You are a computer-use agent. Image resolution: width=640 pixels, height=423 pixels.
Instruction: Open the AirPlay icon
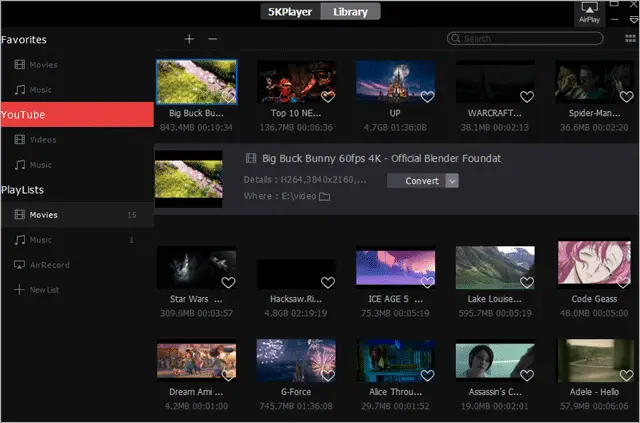589,12
